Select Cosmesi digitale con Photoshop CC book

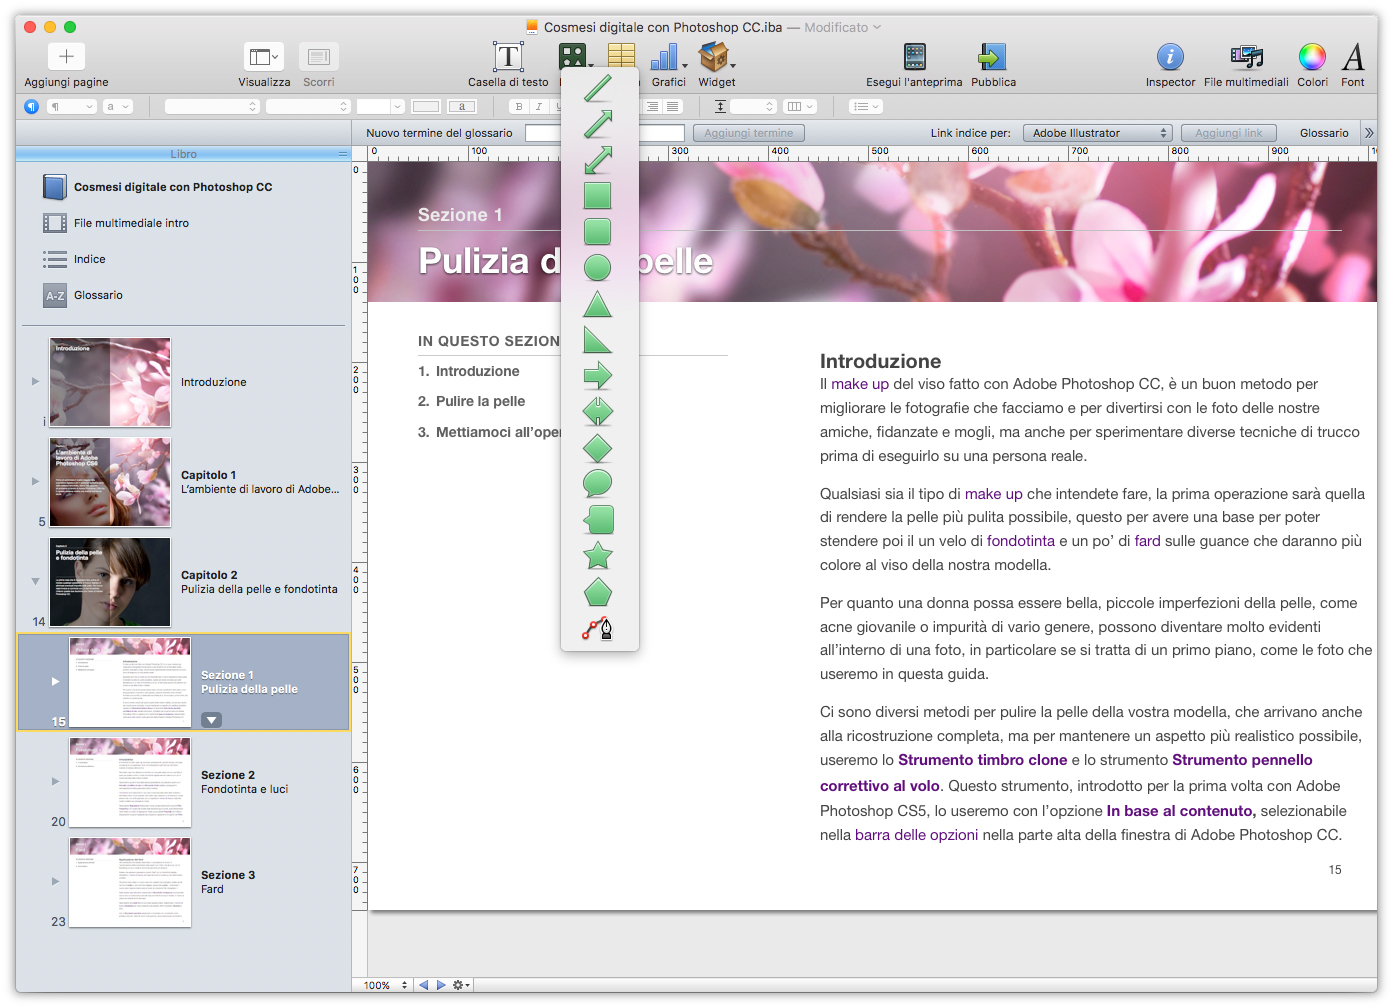(x=172, y=187)
